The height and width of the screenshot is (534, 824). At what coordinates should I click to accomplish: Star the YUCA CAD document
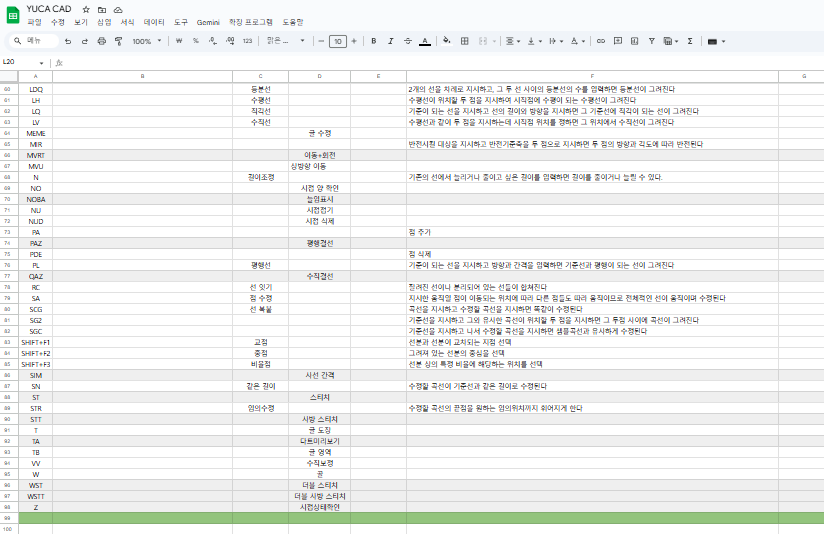pos(86,9)
